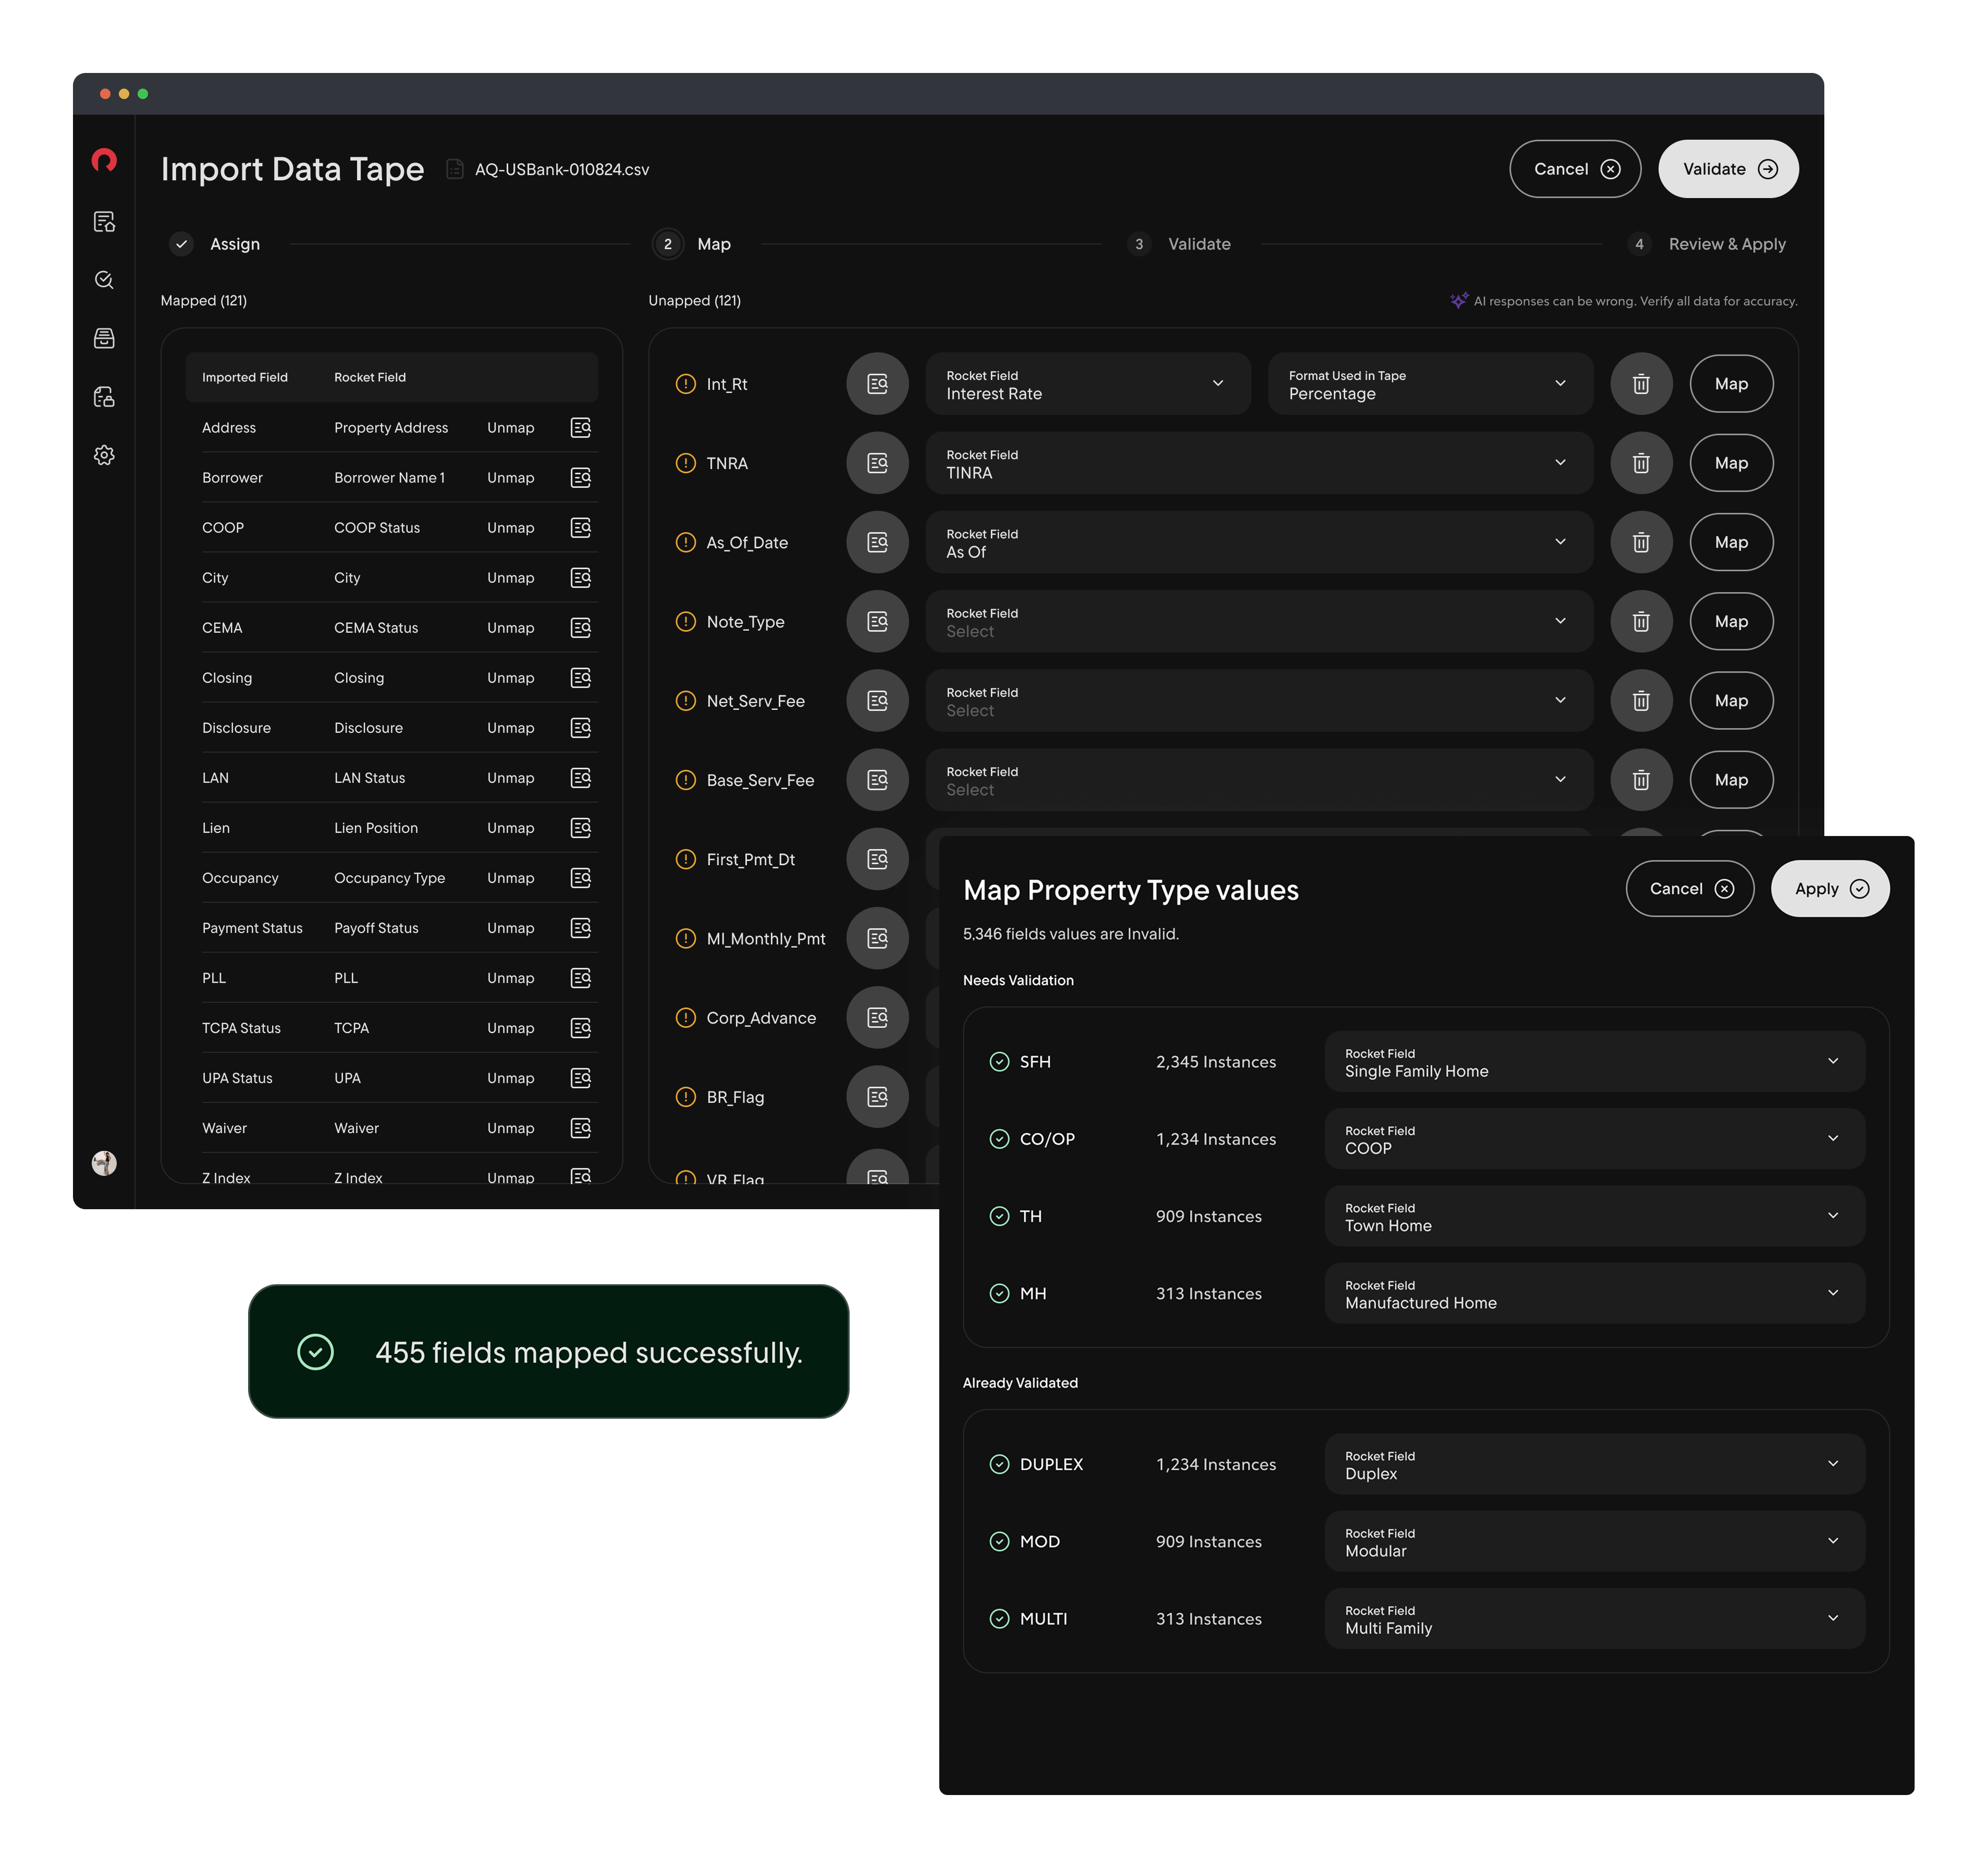Toggle the SFH validation check circle
Screen dimensions: 1988x1868
(x=999, y=1062)
